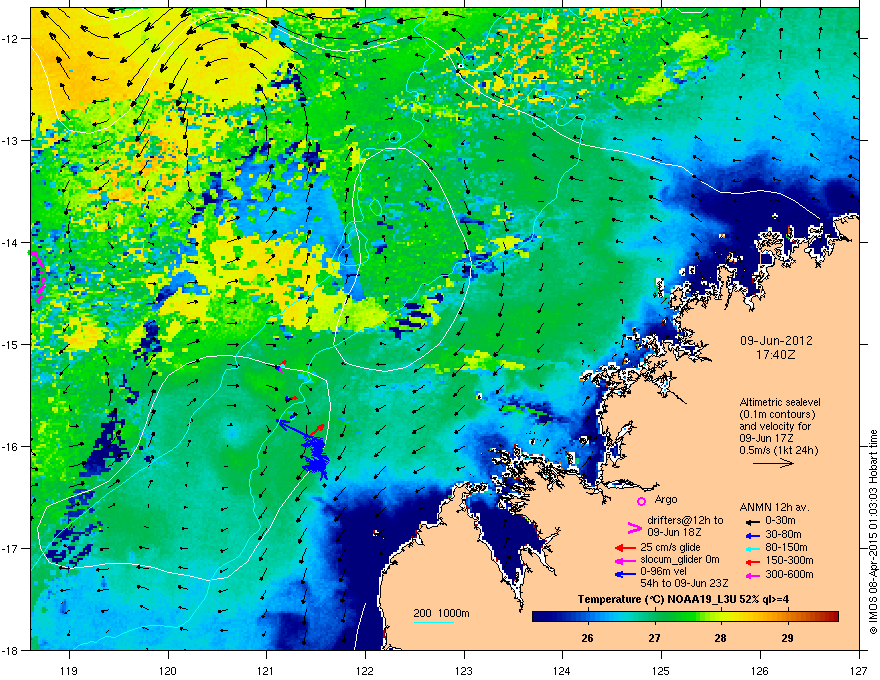Screen dimensions: 880x680
Task: Click the magenta slocum_glider legend arrow
Action: [625, 560]
